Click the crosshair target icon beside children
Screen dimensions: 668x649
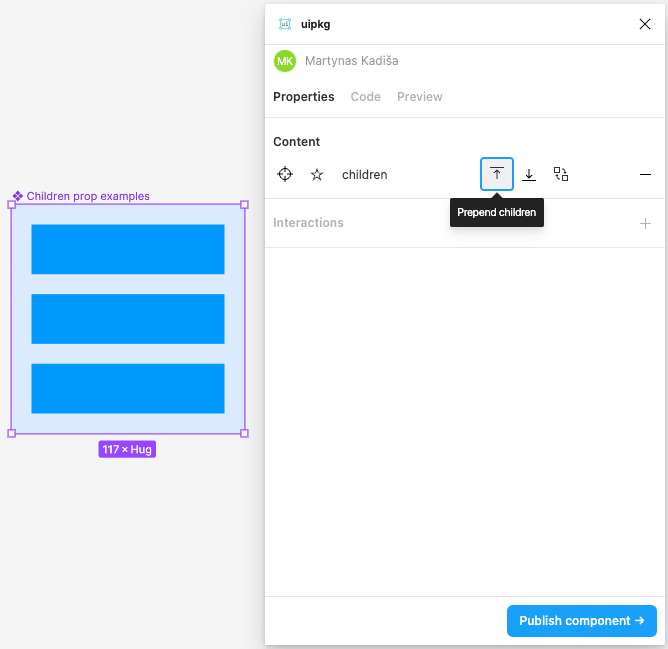click(285, 174)
